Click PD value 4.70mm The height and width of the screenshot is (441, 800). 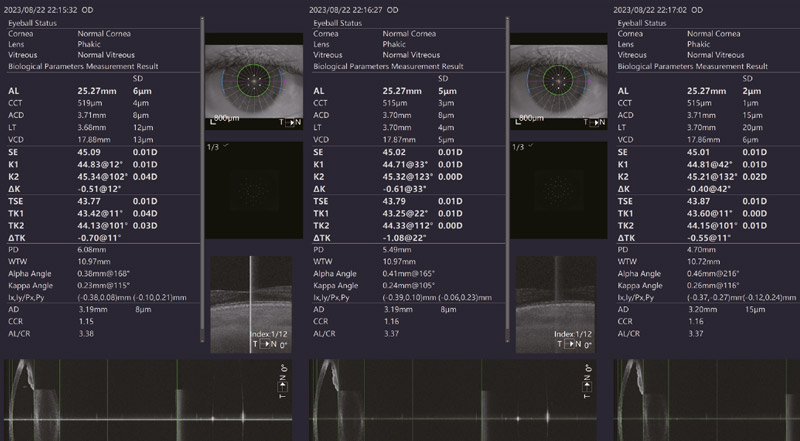coord(701,250)
